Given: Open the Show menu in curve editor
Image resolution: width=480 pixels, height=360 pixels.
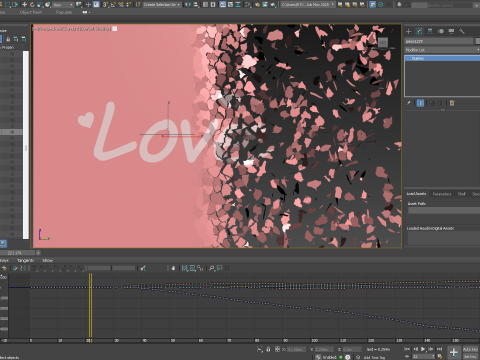Looking at the screenshot, I should tap(47, 260).
